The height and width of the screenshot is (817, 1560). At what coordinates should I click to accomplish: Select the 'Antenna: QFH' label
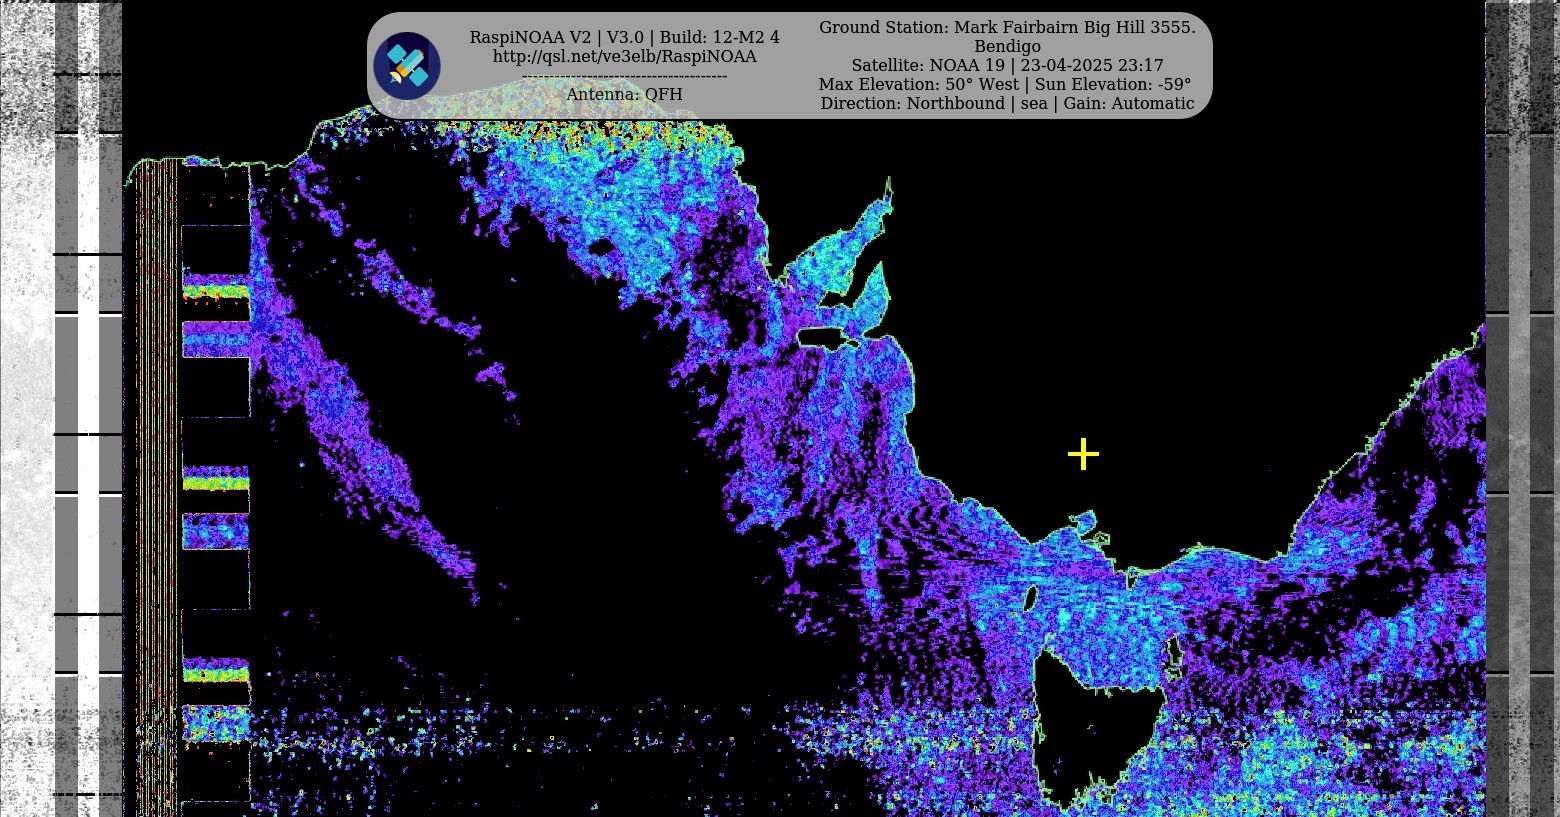tap(624, 95)
